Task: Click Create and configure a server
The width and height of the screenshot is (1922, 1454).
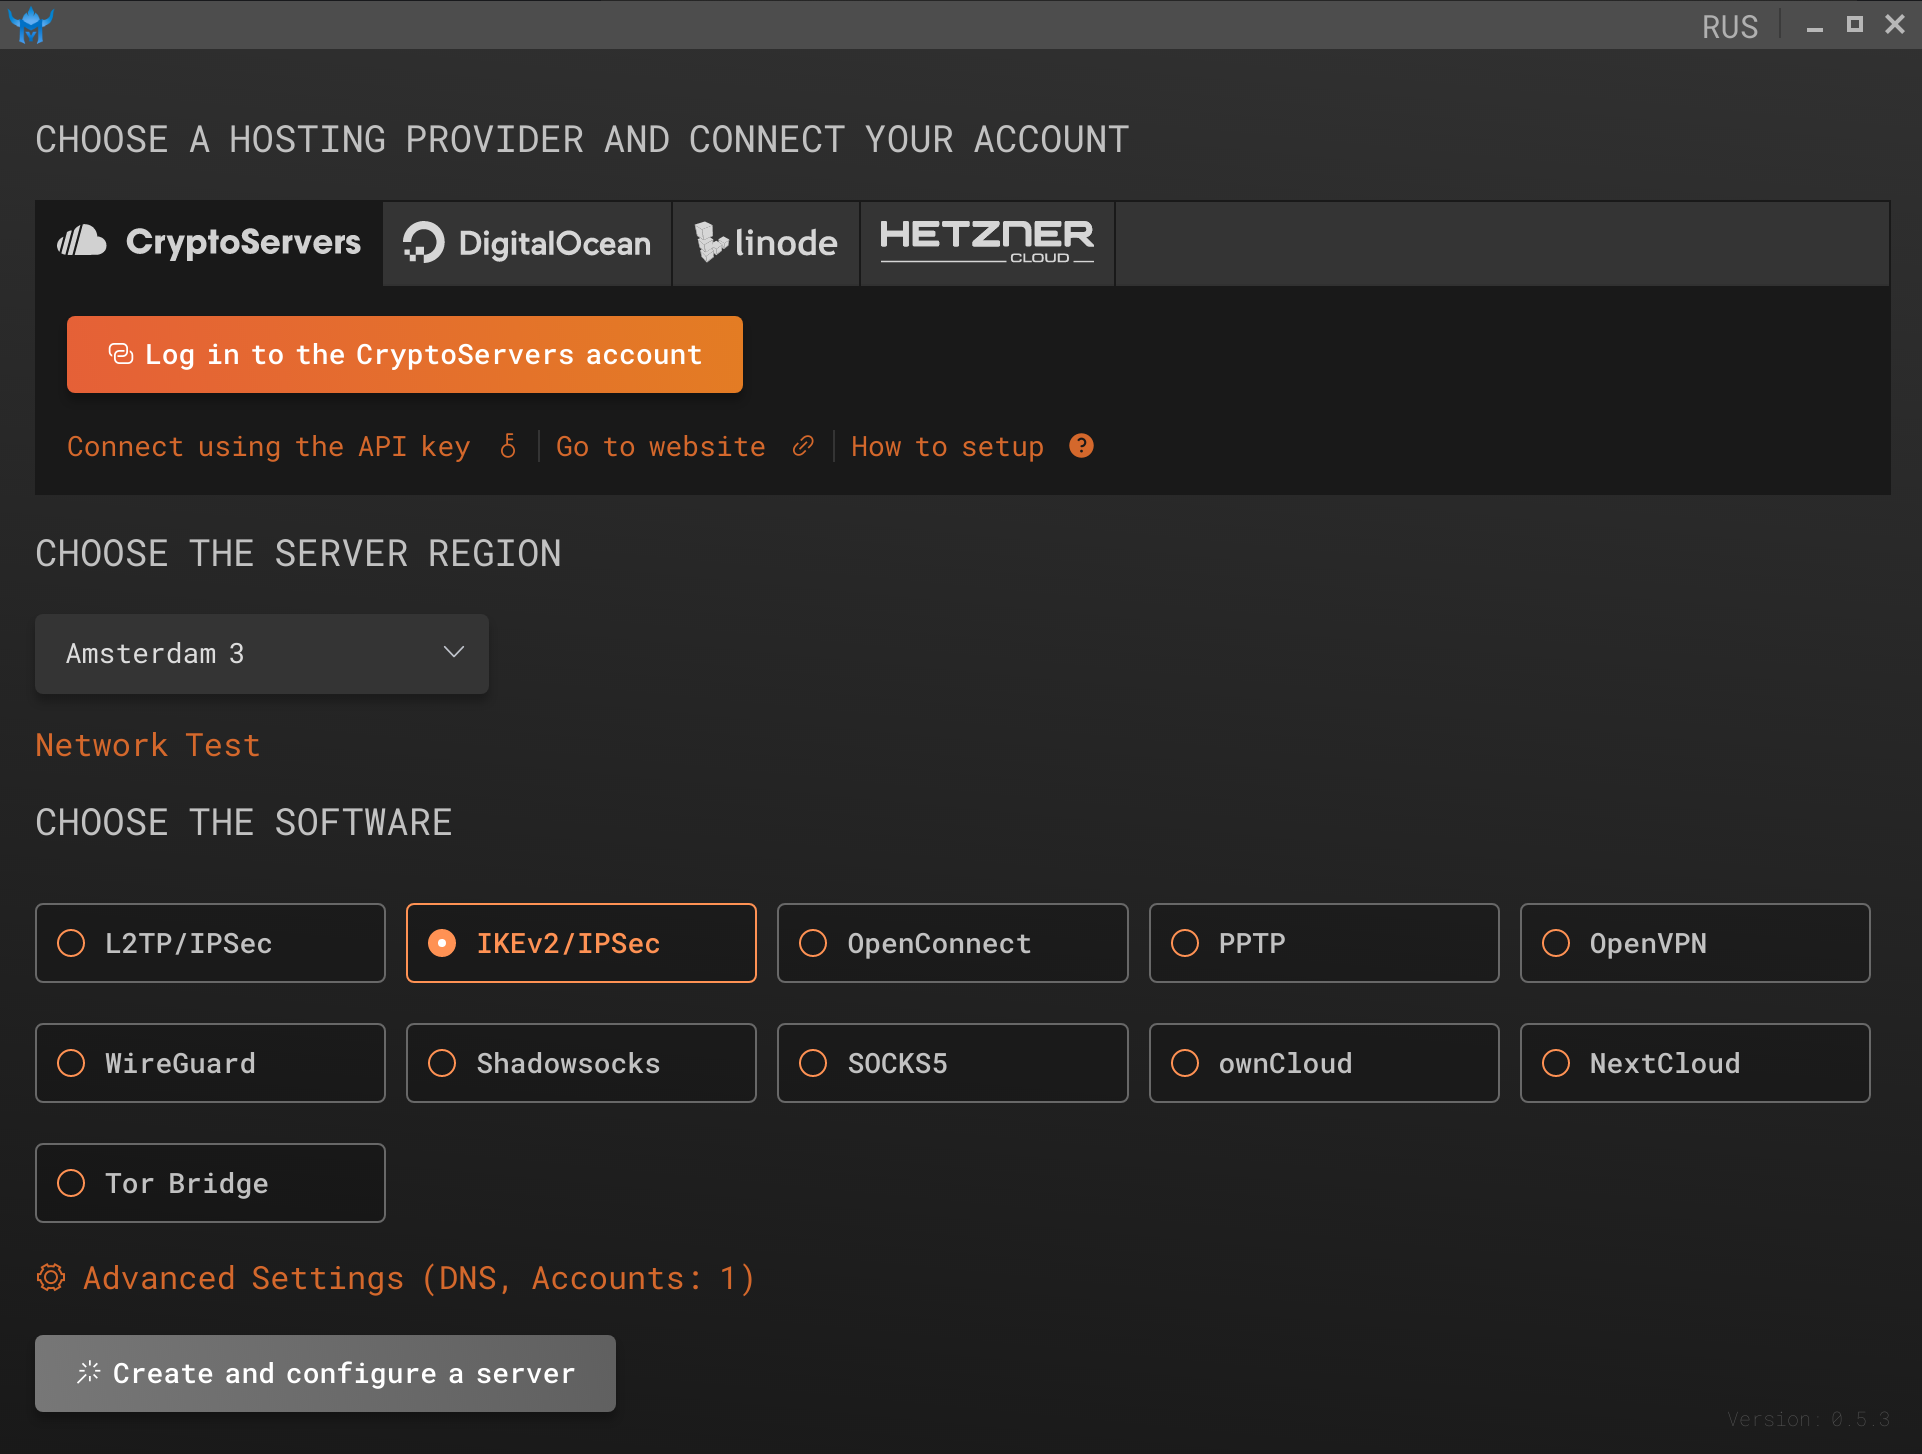Action: (x=325, y=1373)
